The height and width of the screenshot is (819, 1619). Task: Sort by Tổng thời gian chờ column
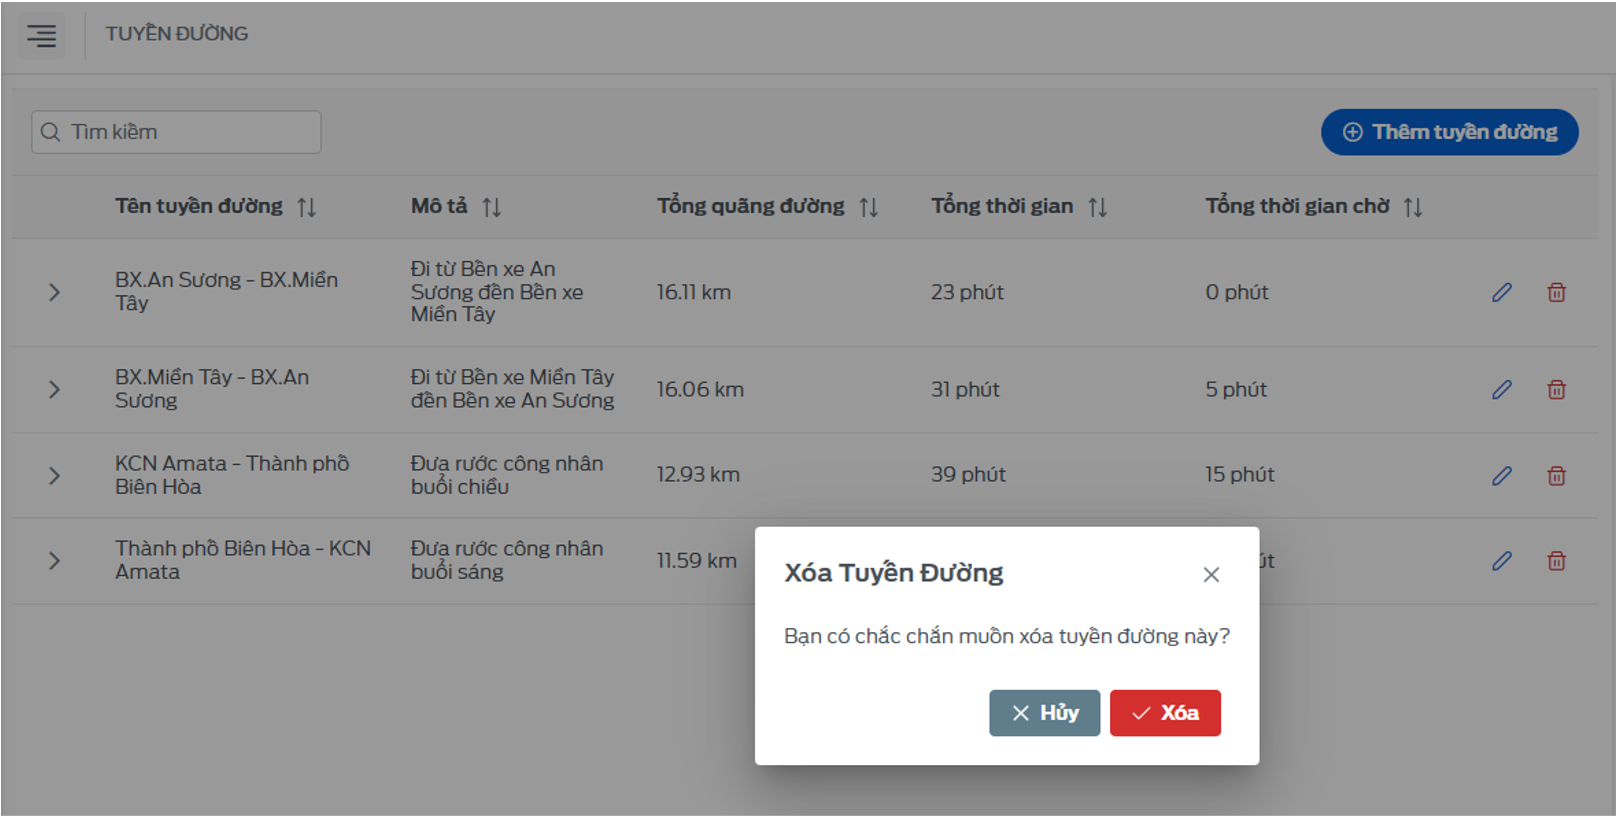(1412, 207)
